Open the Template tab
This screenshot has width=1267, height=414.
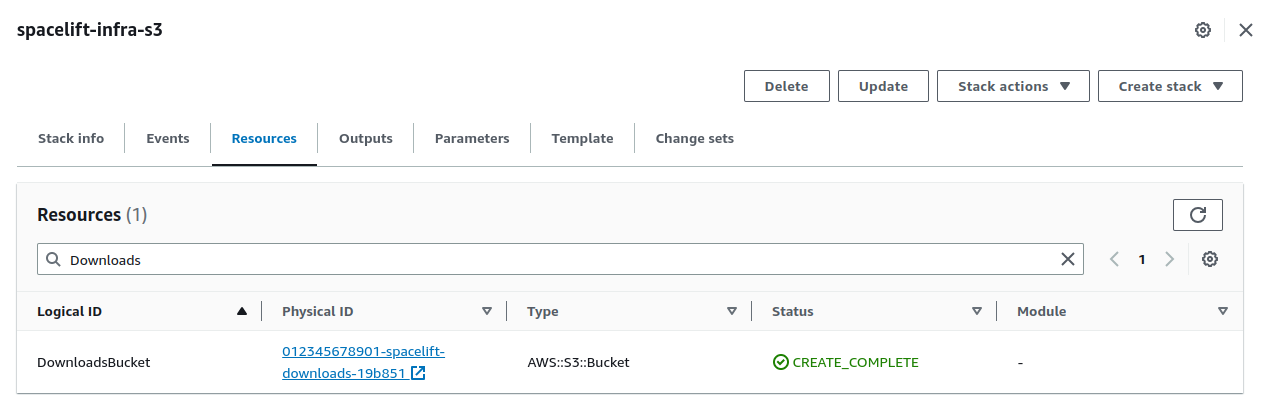pos(582,139)
